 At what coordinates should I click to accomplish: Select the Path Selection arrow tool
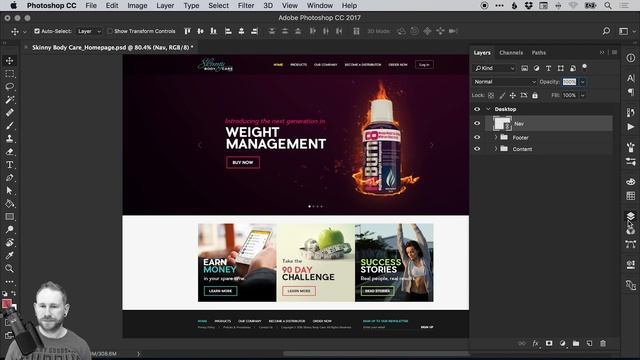(9, 191)
